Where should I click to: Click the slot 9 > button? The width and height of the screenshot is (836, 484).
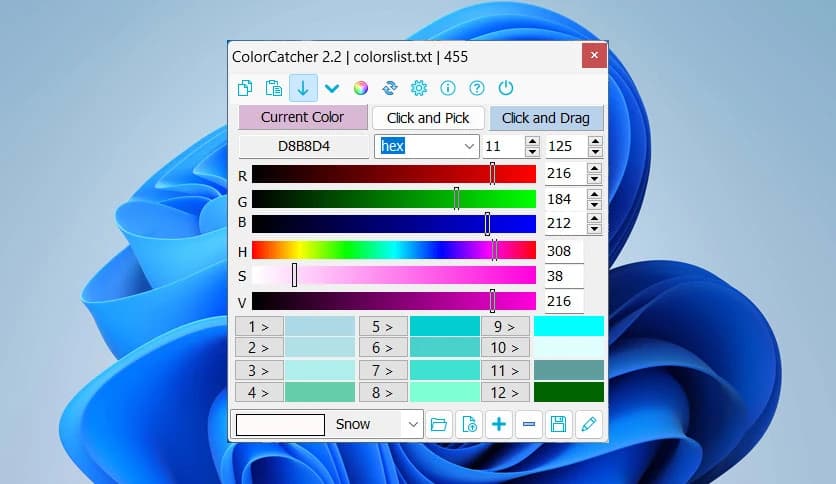505,326
